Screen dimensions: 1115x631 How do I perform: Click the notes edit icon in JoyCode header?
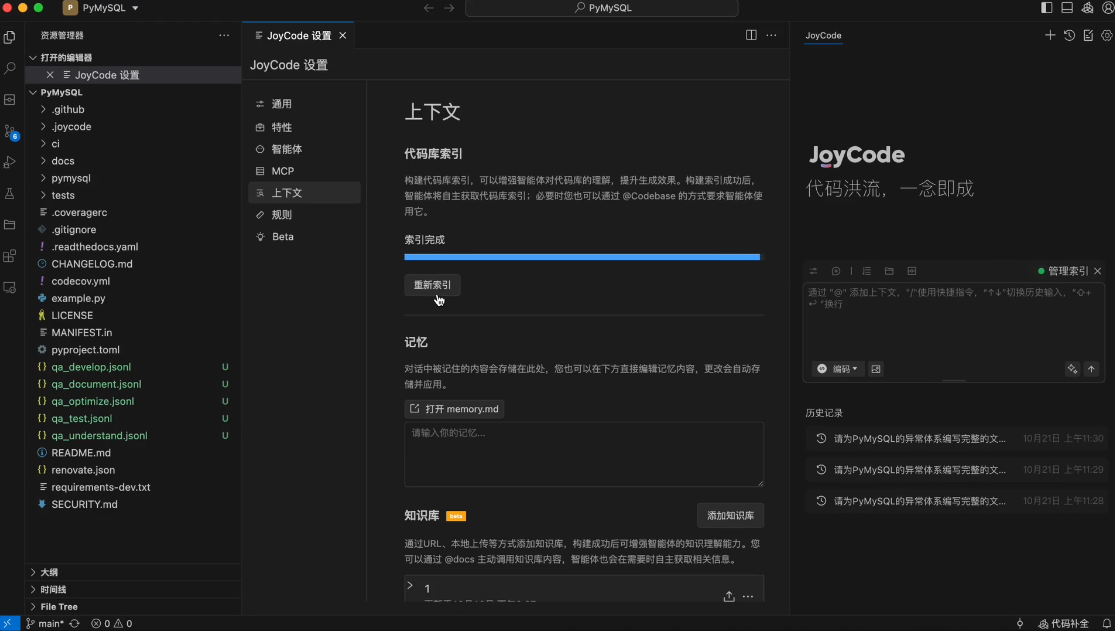coord(1088,35)
